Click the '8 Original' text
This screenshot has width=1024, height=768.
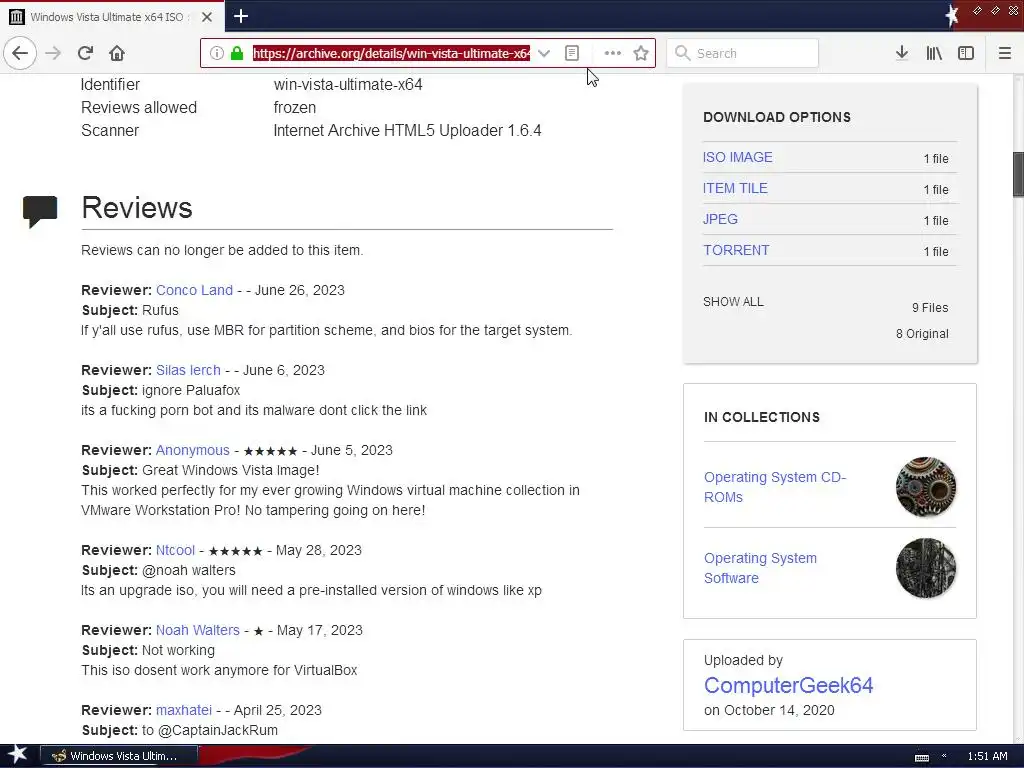(922, 334)
